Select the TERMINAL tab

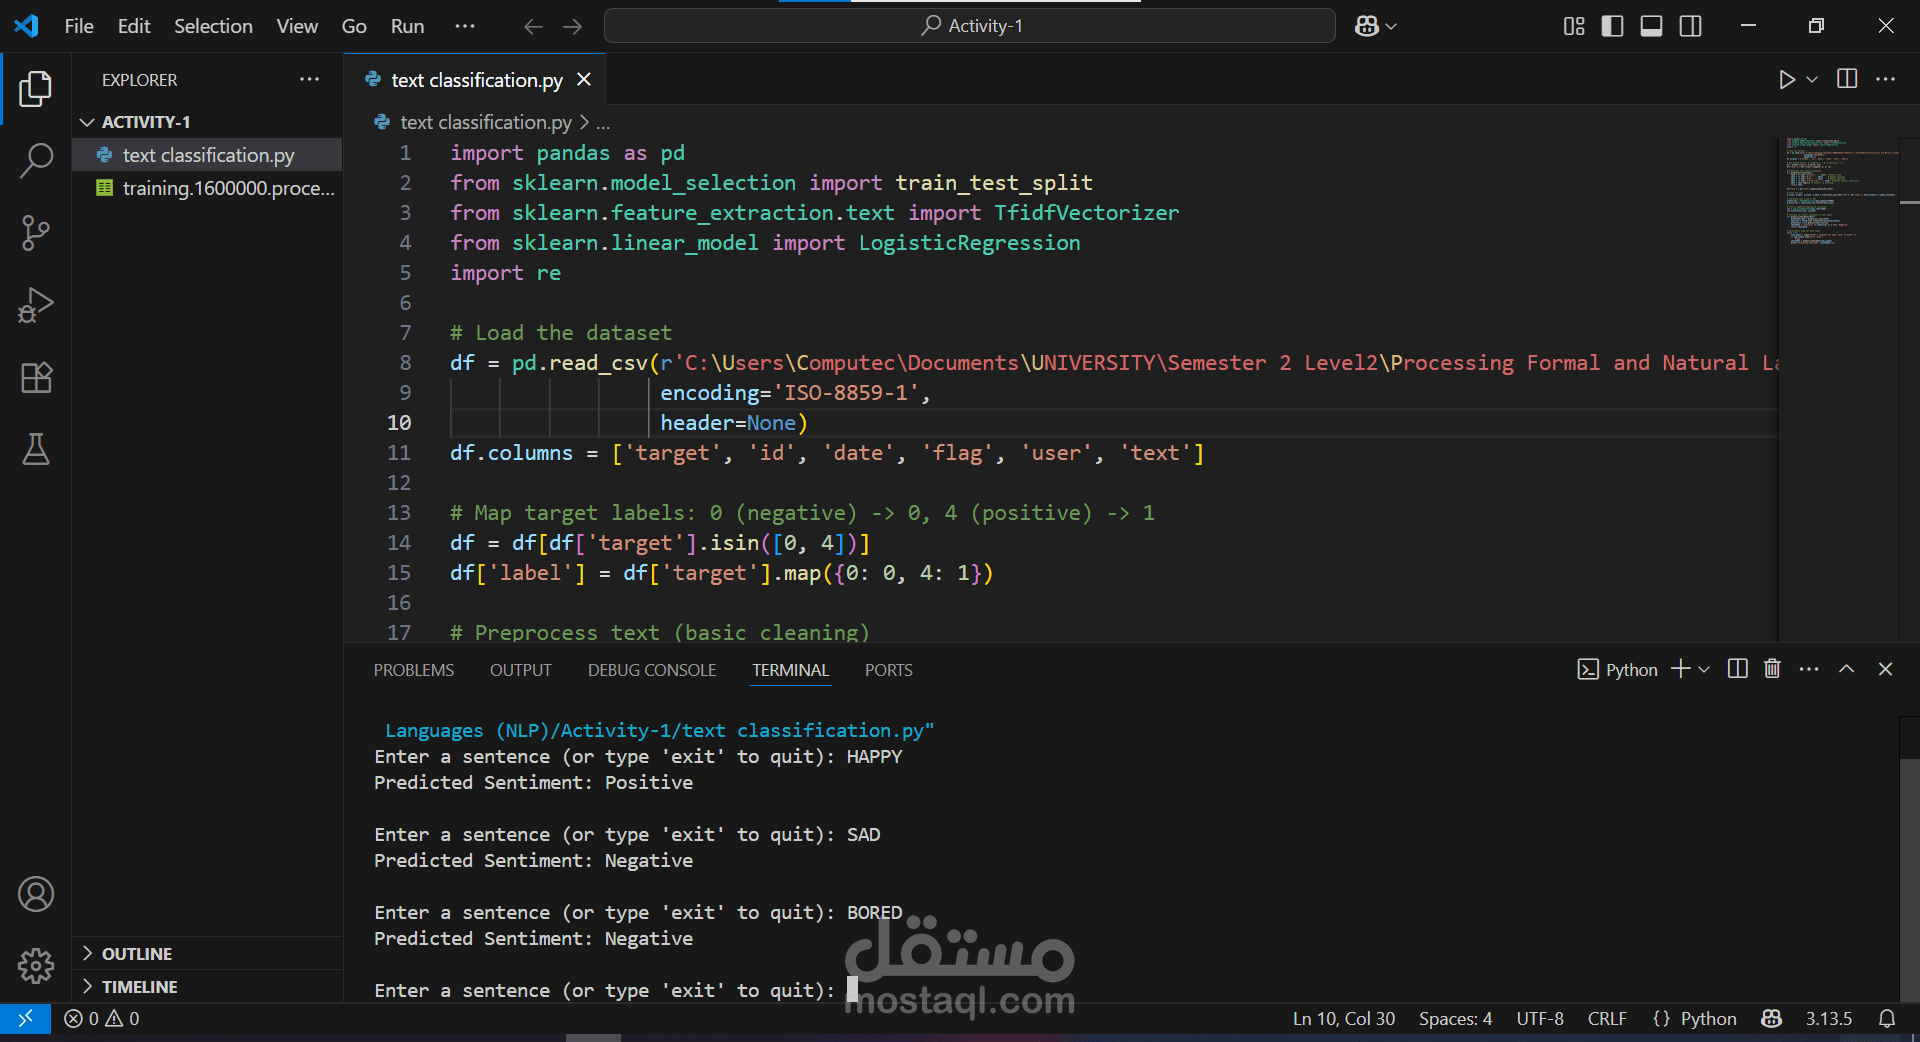point(791,670)
